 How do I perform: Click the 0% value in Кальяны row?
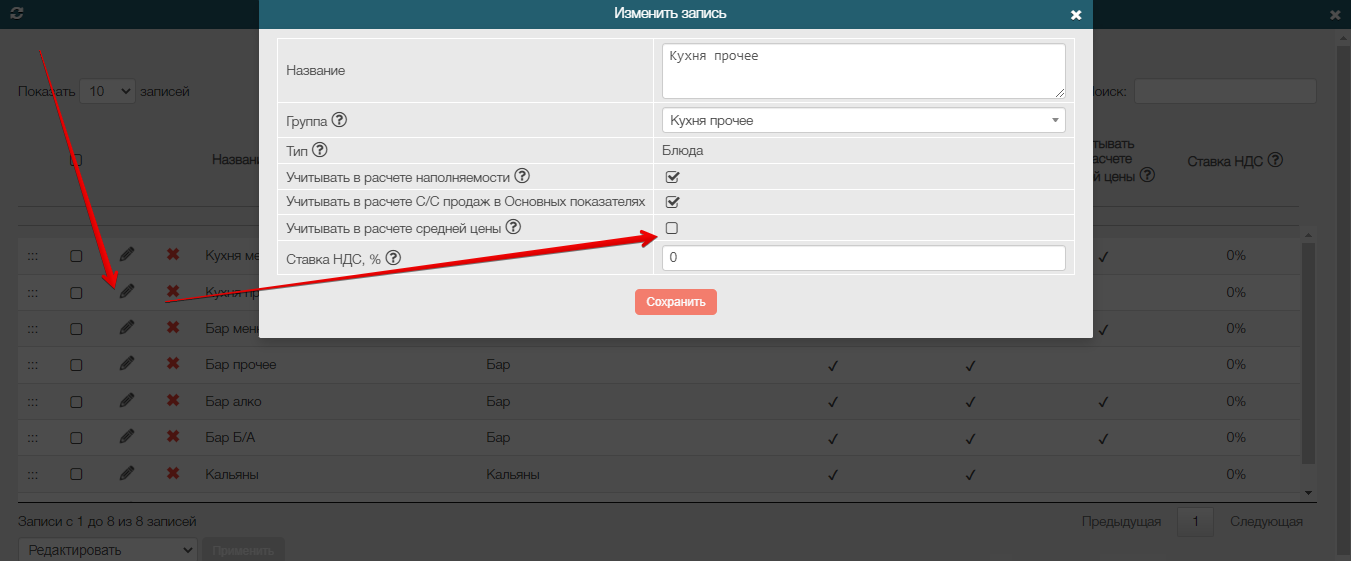pos(1236,474)
